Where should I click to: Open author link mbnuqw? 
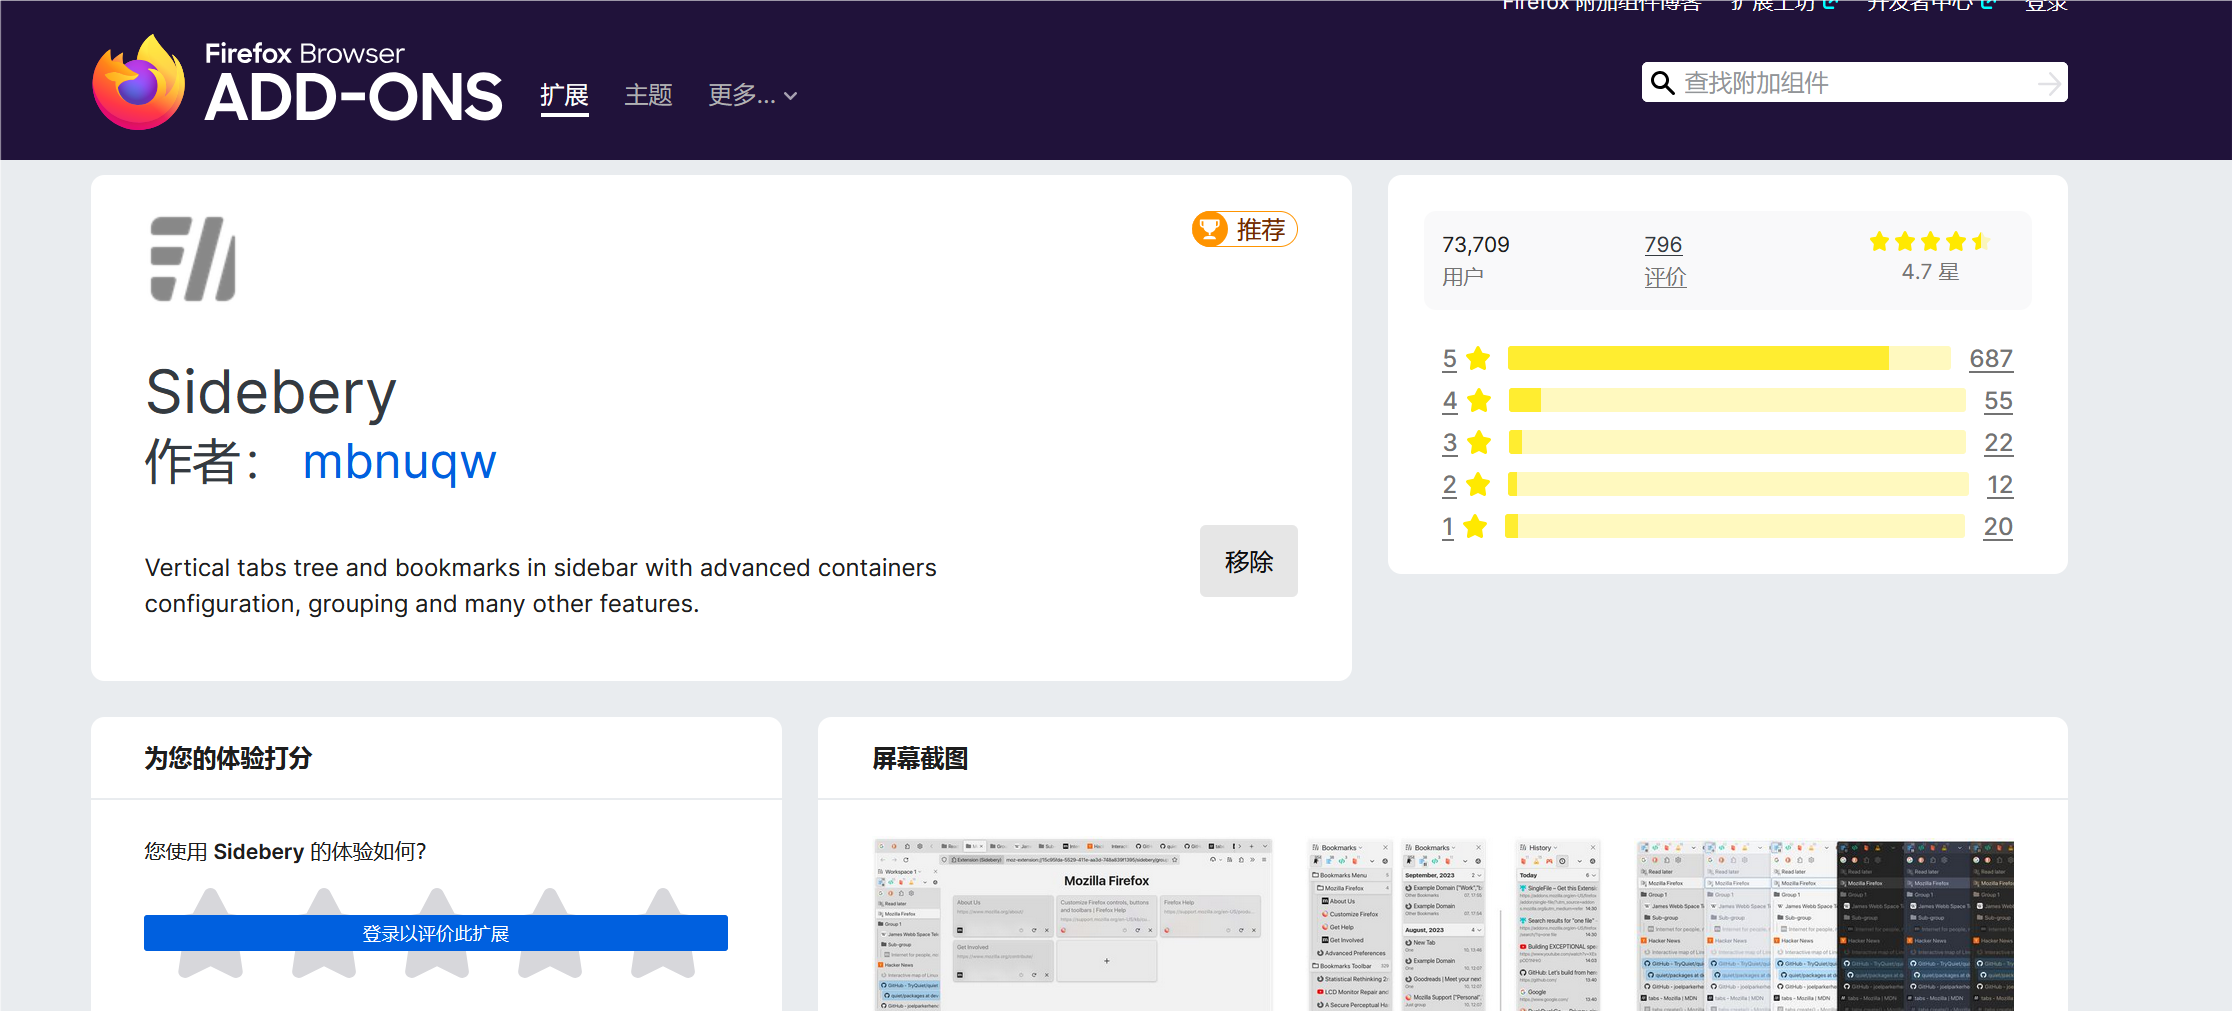click(399, 462)
